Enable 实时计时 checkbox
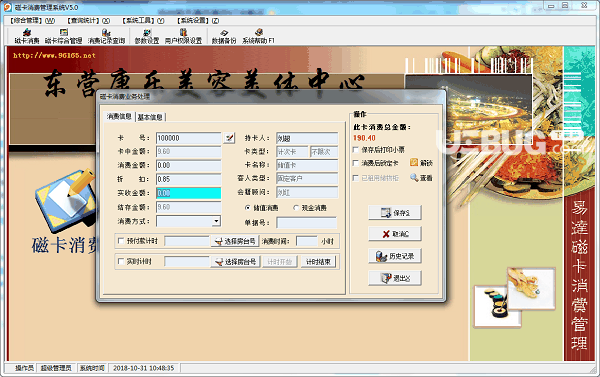 pos(121,261)
